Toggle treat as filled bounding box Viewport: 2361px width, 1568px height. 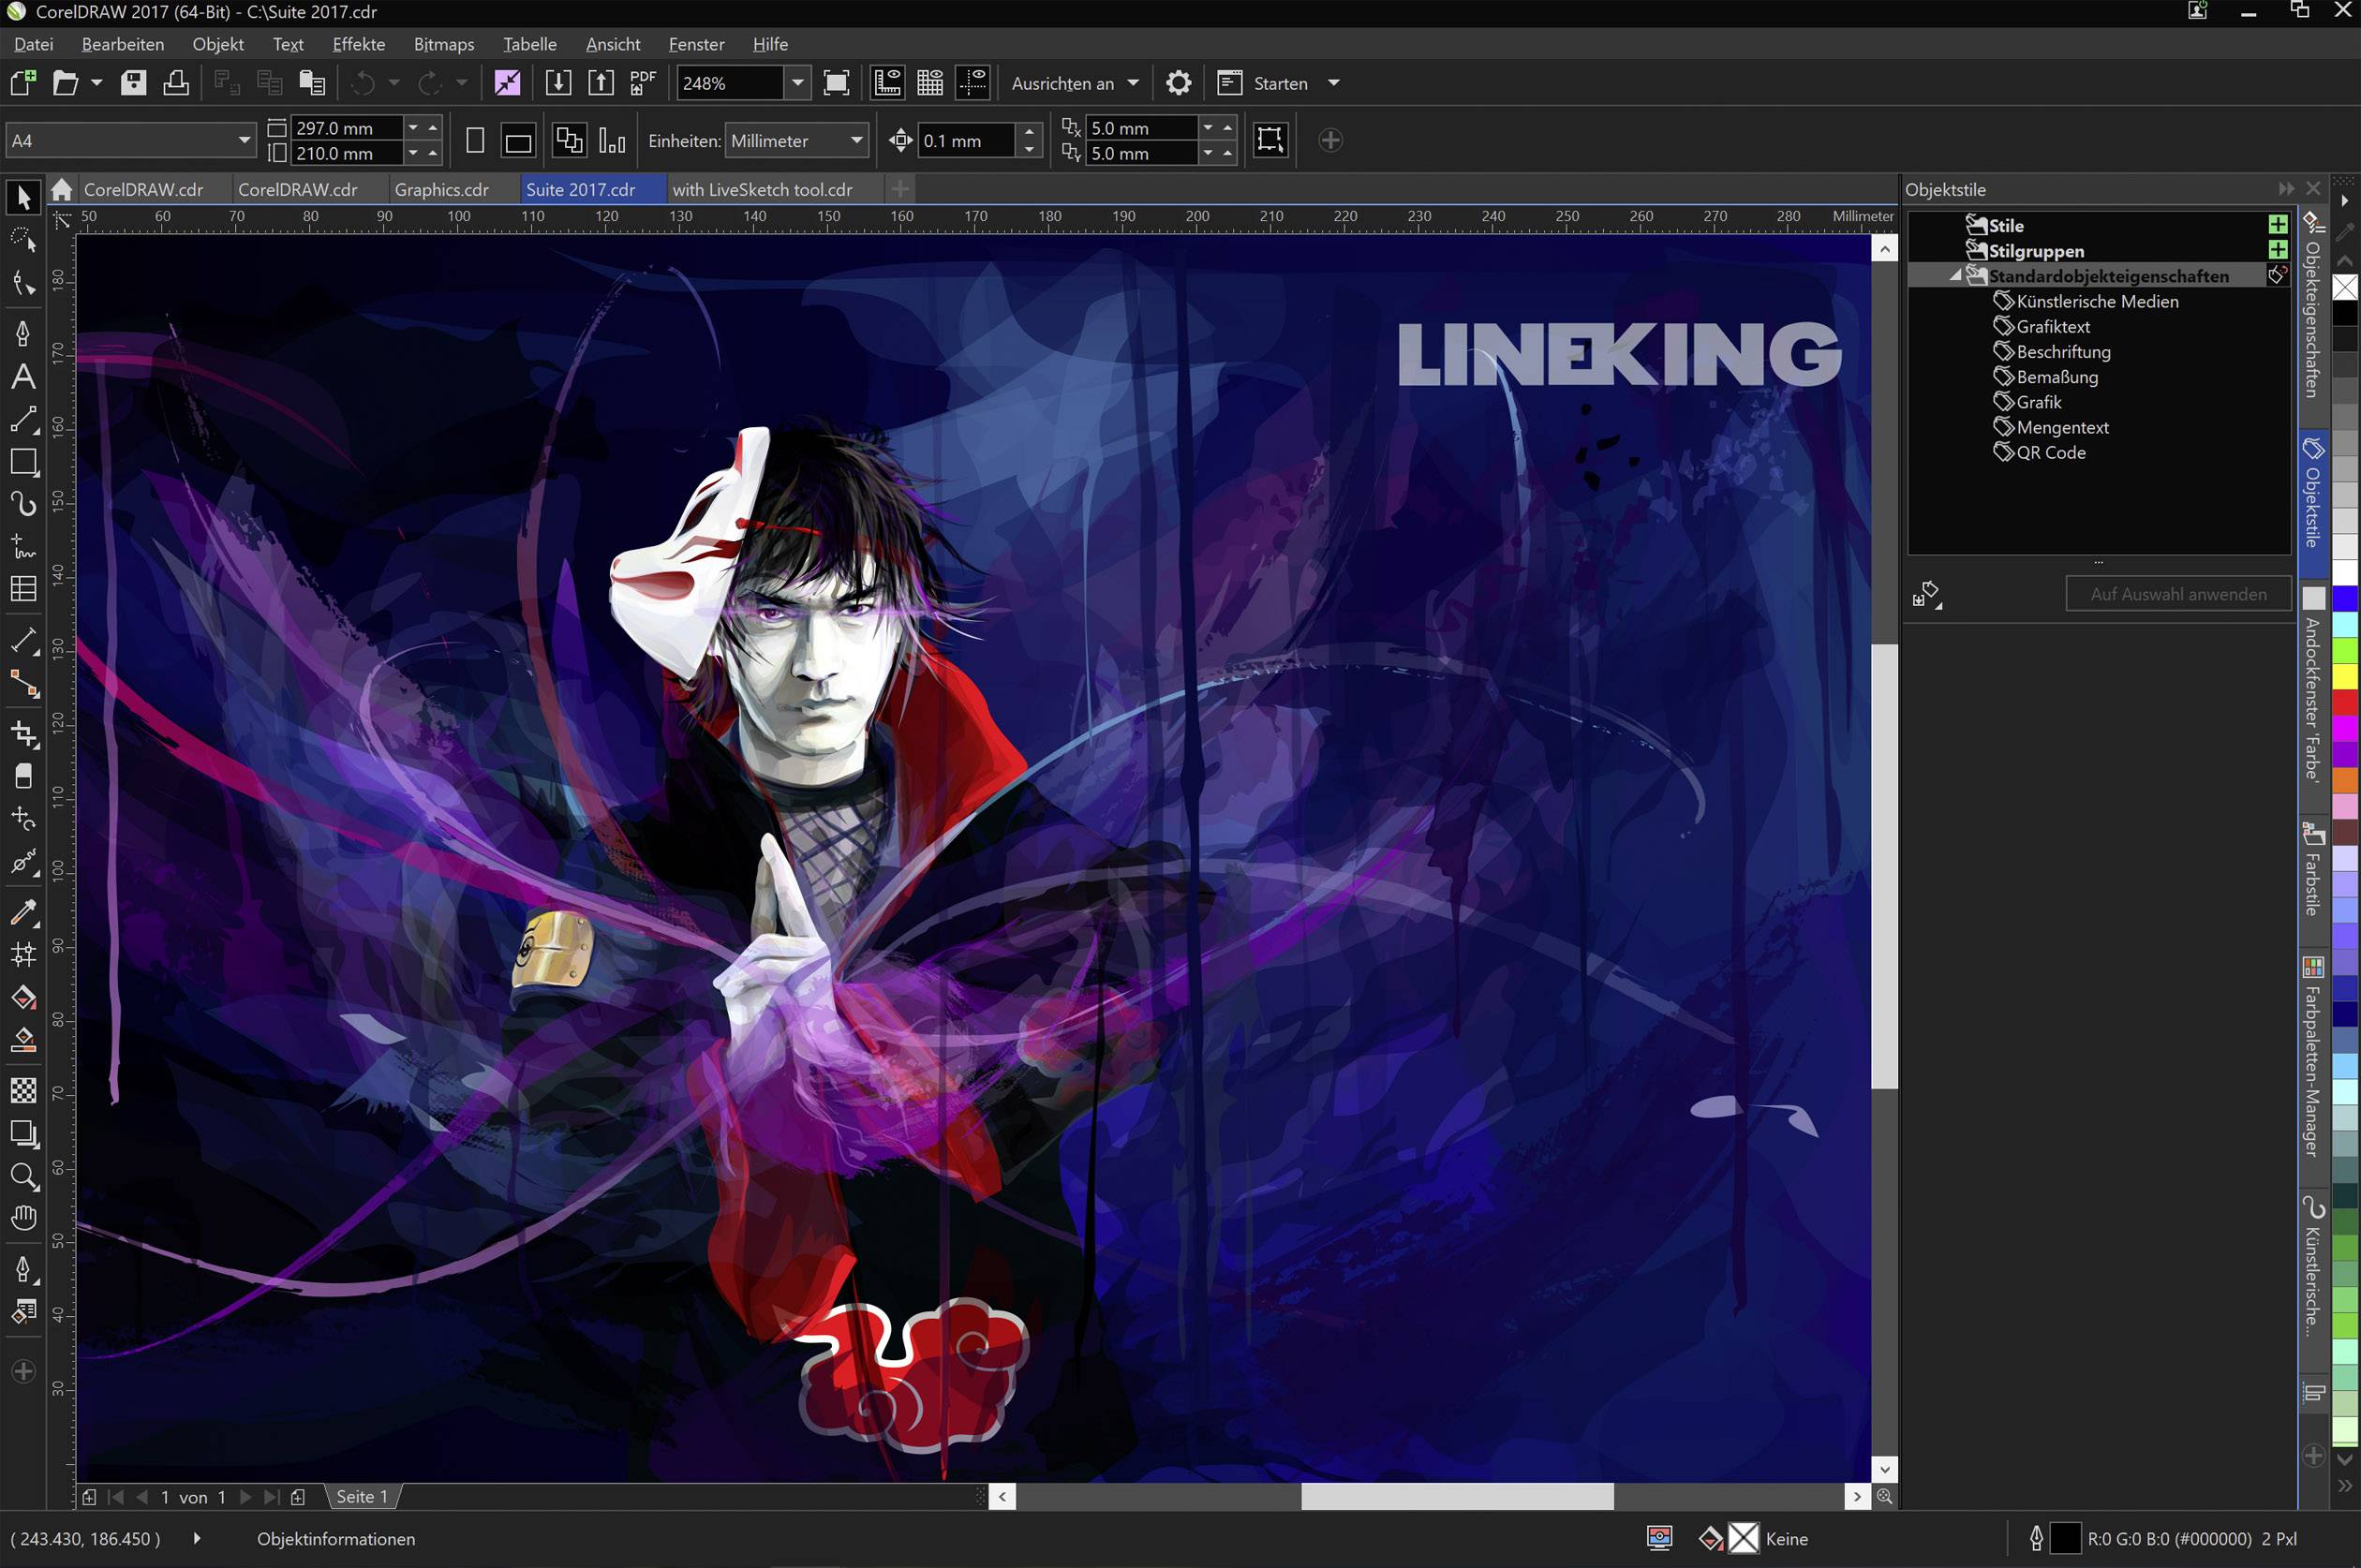tap(1270, 140)
